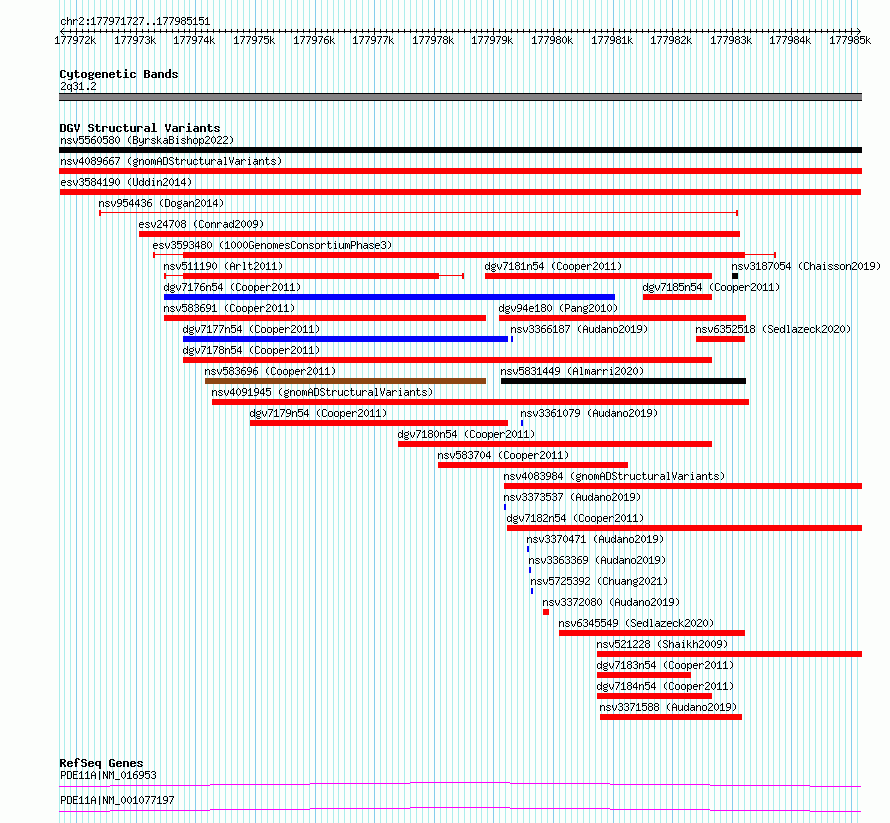Select nsv583696 (Cooper2011) label
Viewport: 890px width, 823px height.
tap(270, 371)
